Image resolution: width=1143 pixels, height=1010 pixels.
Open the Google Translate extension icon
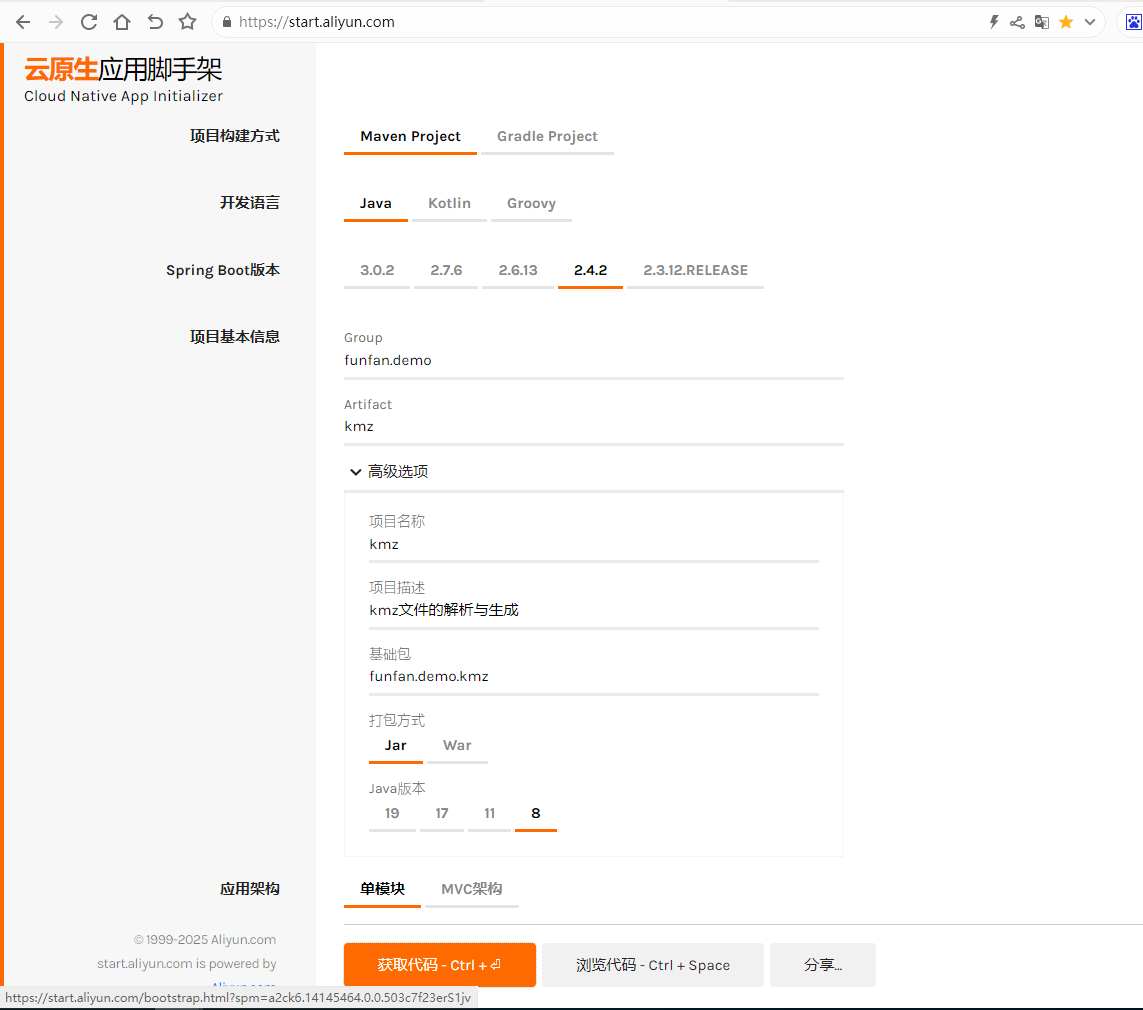click(x=1042, y=21)
